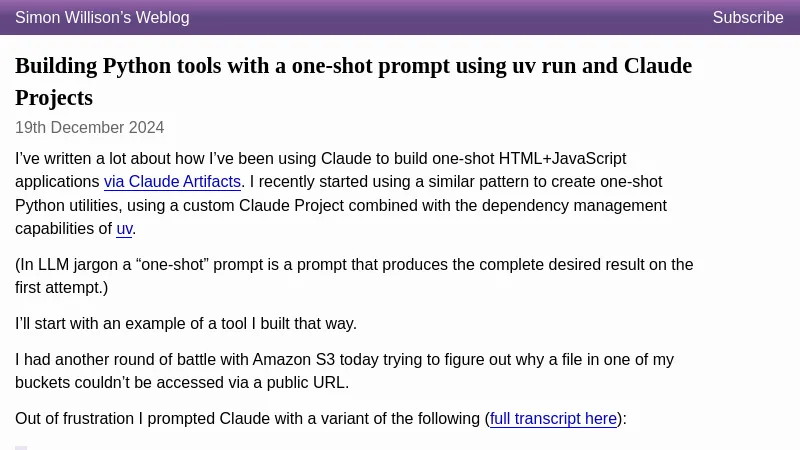This screenshot has width=800, height=450.
Task: Click the empty purple header bar area
Action: [x=450, y=18]
